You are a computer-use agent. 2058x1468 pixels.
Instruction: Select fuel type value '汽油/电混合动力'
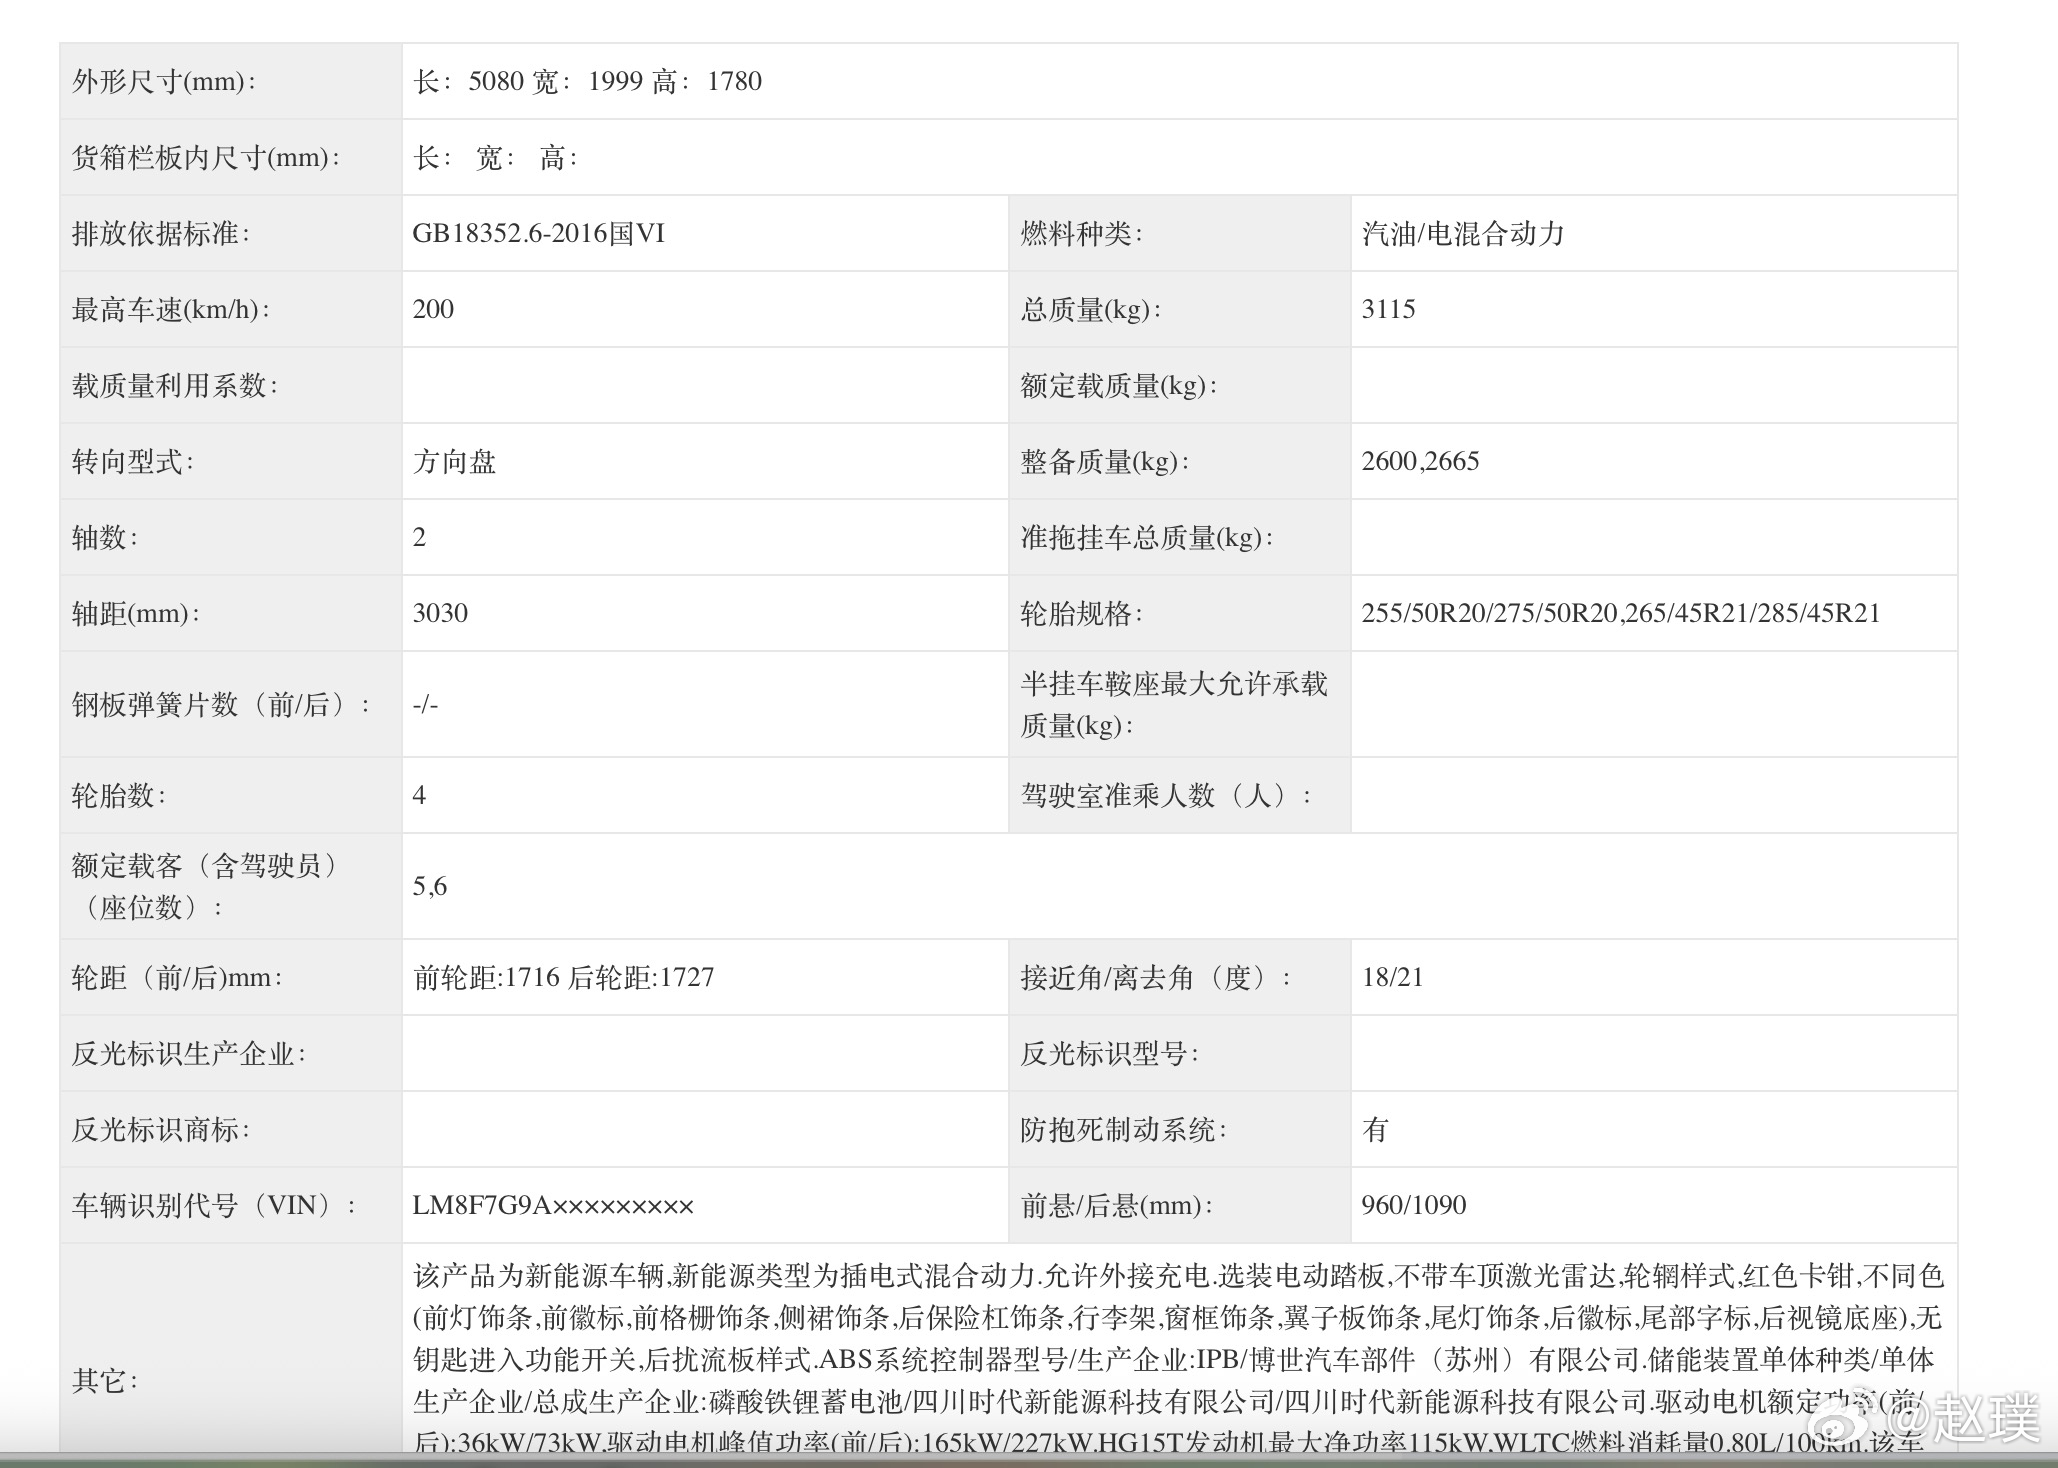coord(1463,233)
